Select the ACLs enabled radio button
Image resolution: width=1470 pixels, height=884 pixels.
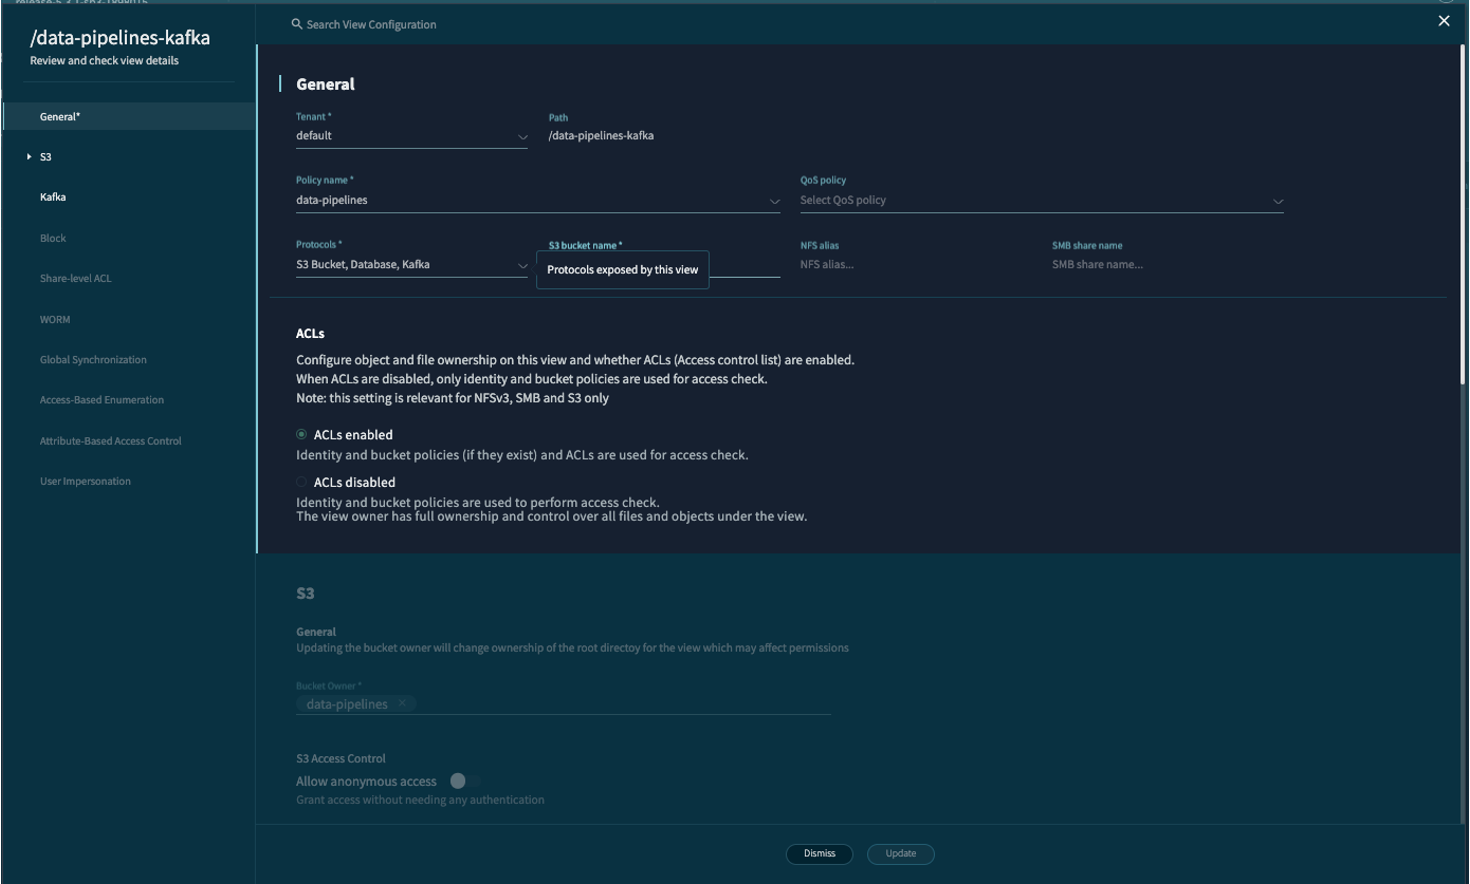(x=301, y=435)
